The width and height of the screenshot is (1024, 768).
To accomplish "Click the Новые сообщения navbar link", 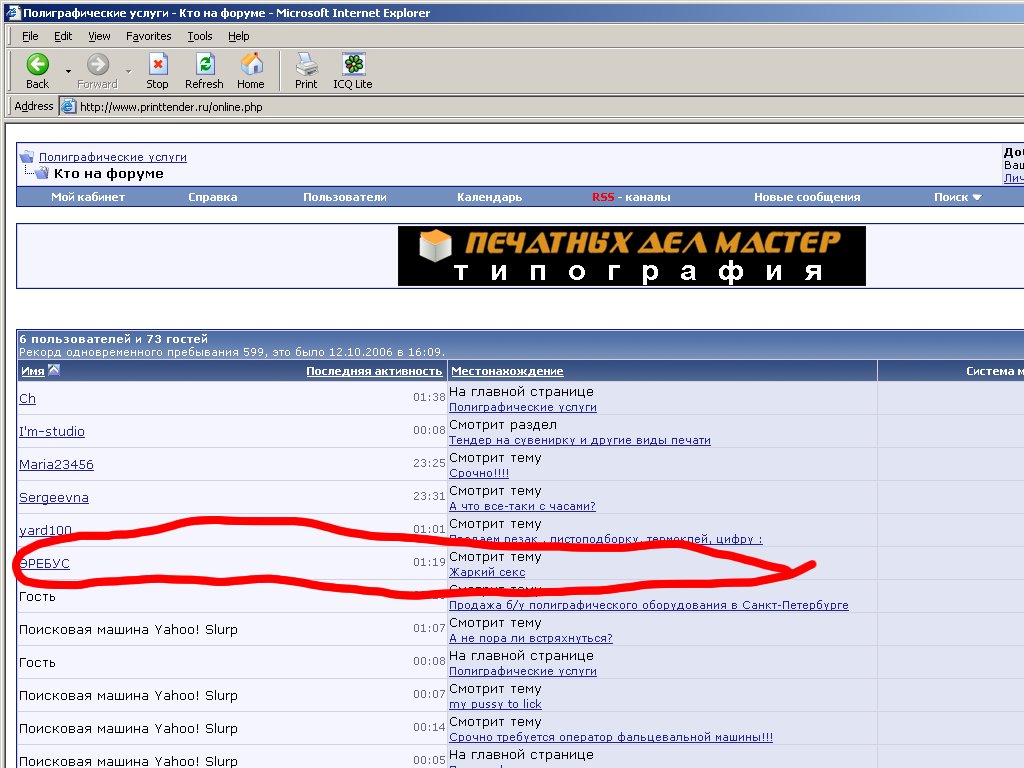I will pos(807,197).
